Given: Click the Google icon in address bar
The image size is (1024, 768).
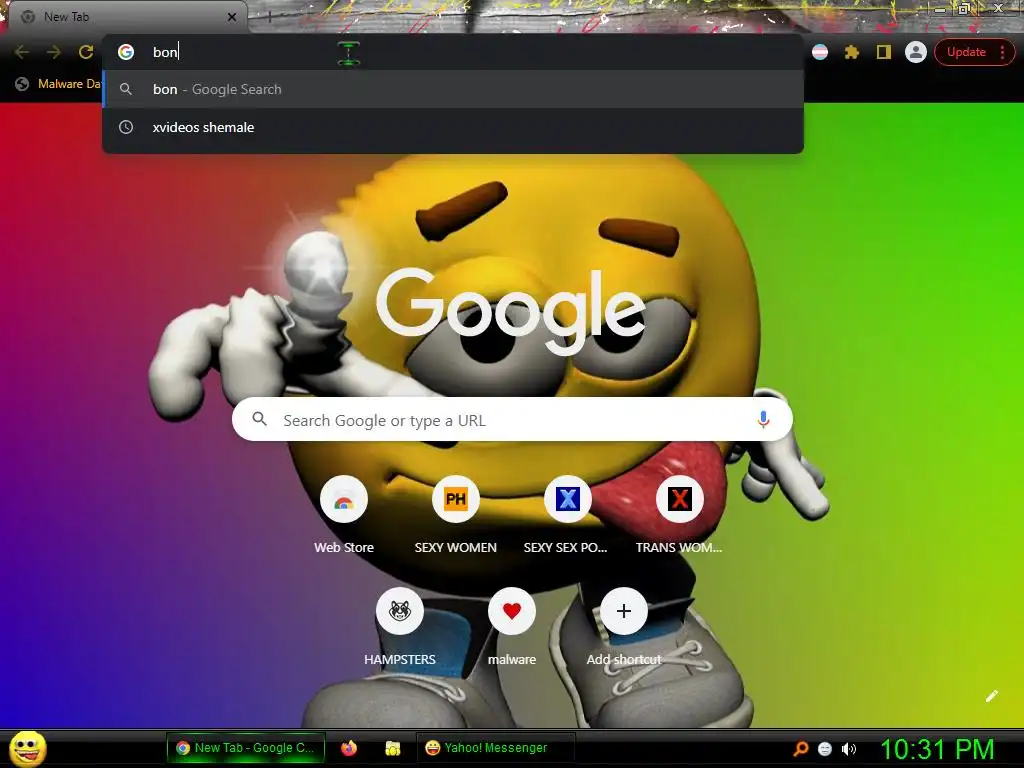Looking at the screenshot, I should coord(126,52).
